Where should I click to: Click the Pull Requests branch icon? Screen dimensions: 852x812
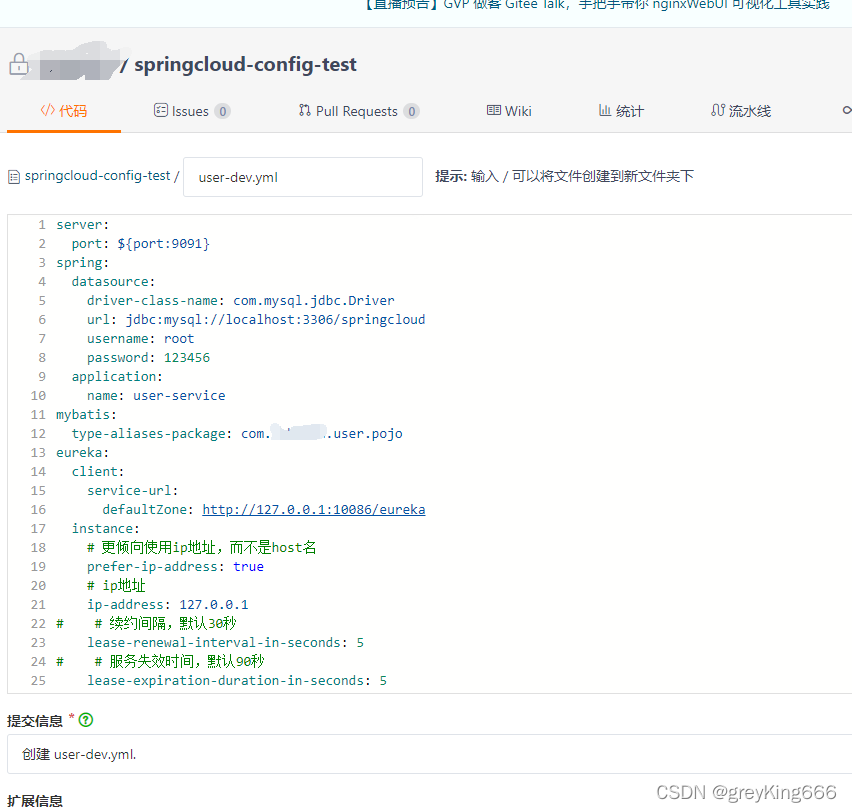[x=304, y=110]
